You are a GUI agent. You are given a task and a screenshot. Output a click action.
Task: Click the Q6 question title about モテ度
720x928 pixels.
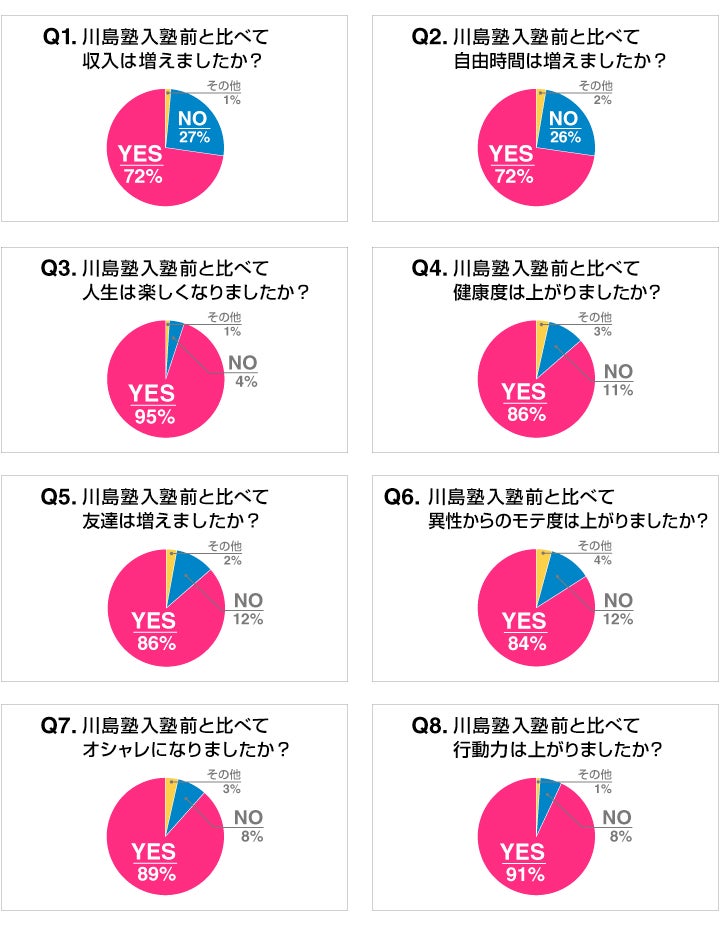pyautogui.click(x=545, y=508)
